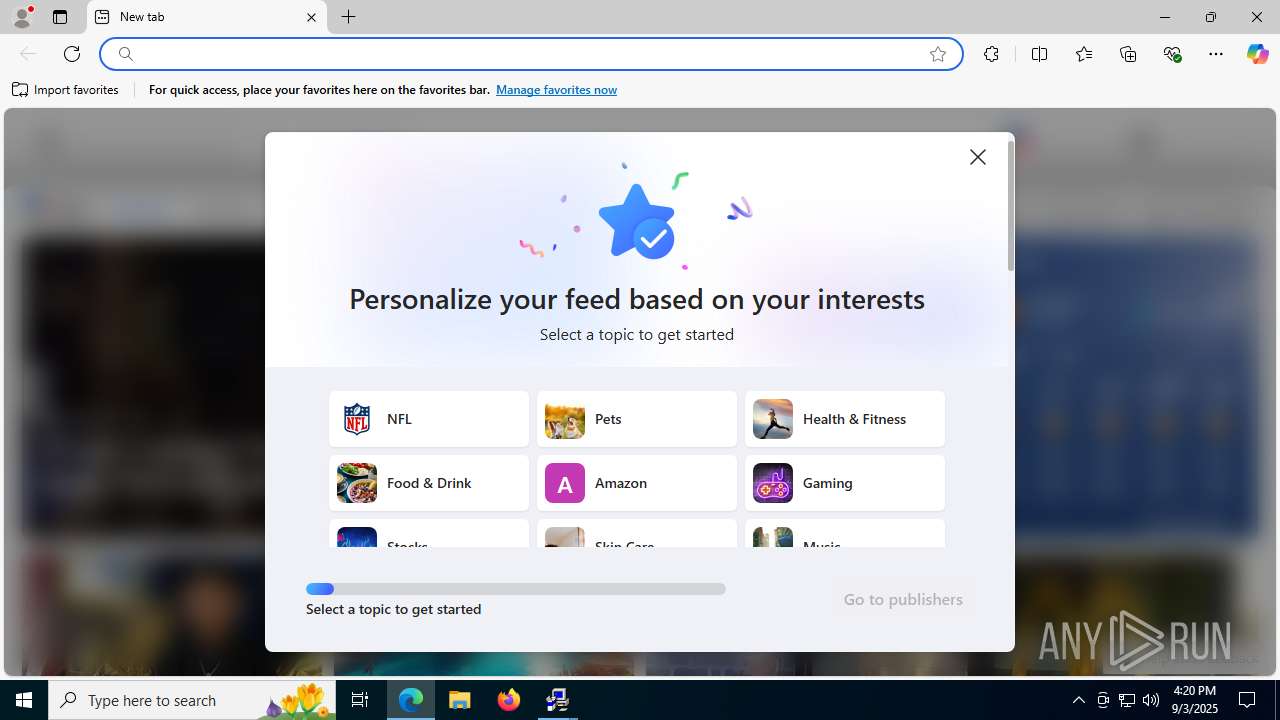The image size is (1280, 720).
Task: Open the Manage favorites now link
Action: click(556, 90)
